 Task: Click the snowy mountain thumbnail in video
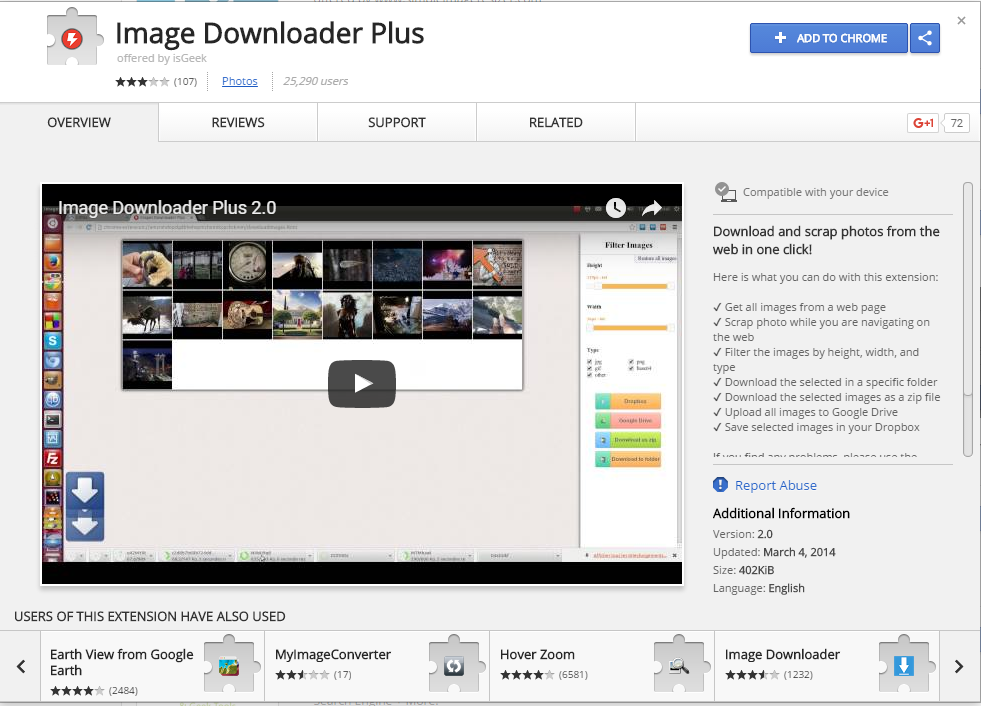point(447,315)
